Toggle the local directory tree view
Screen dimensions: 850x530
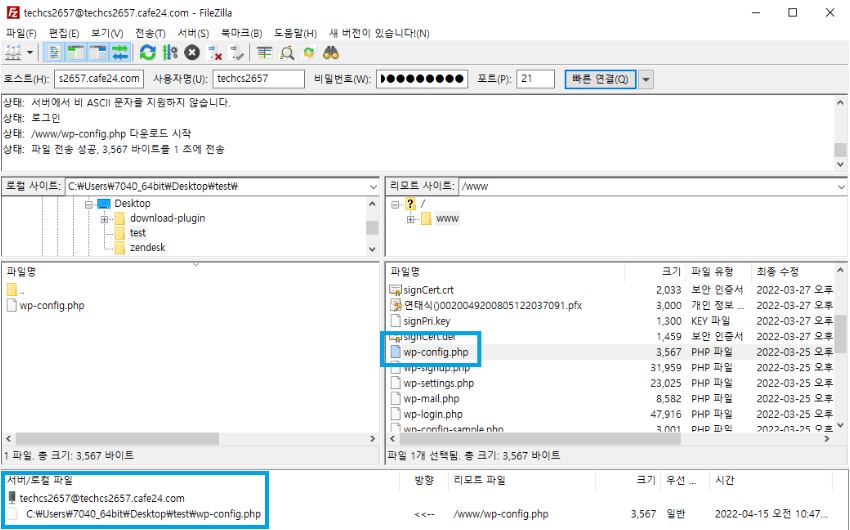pyautogui.click(x=75, y=53)
